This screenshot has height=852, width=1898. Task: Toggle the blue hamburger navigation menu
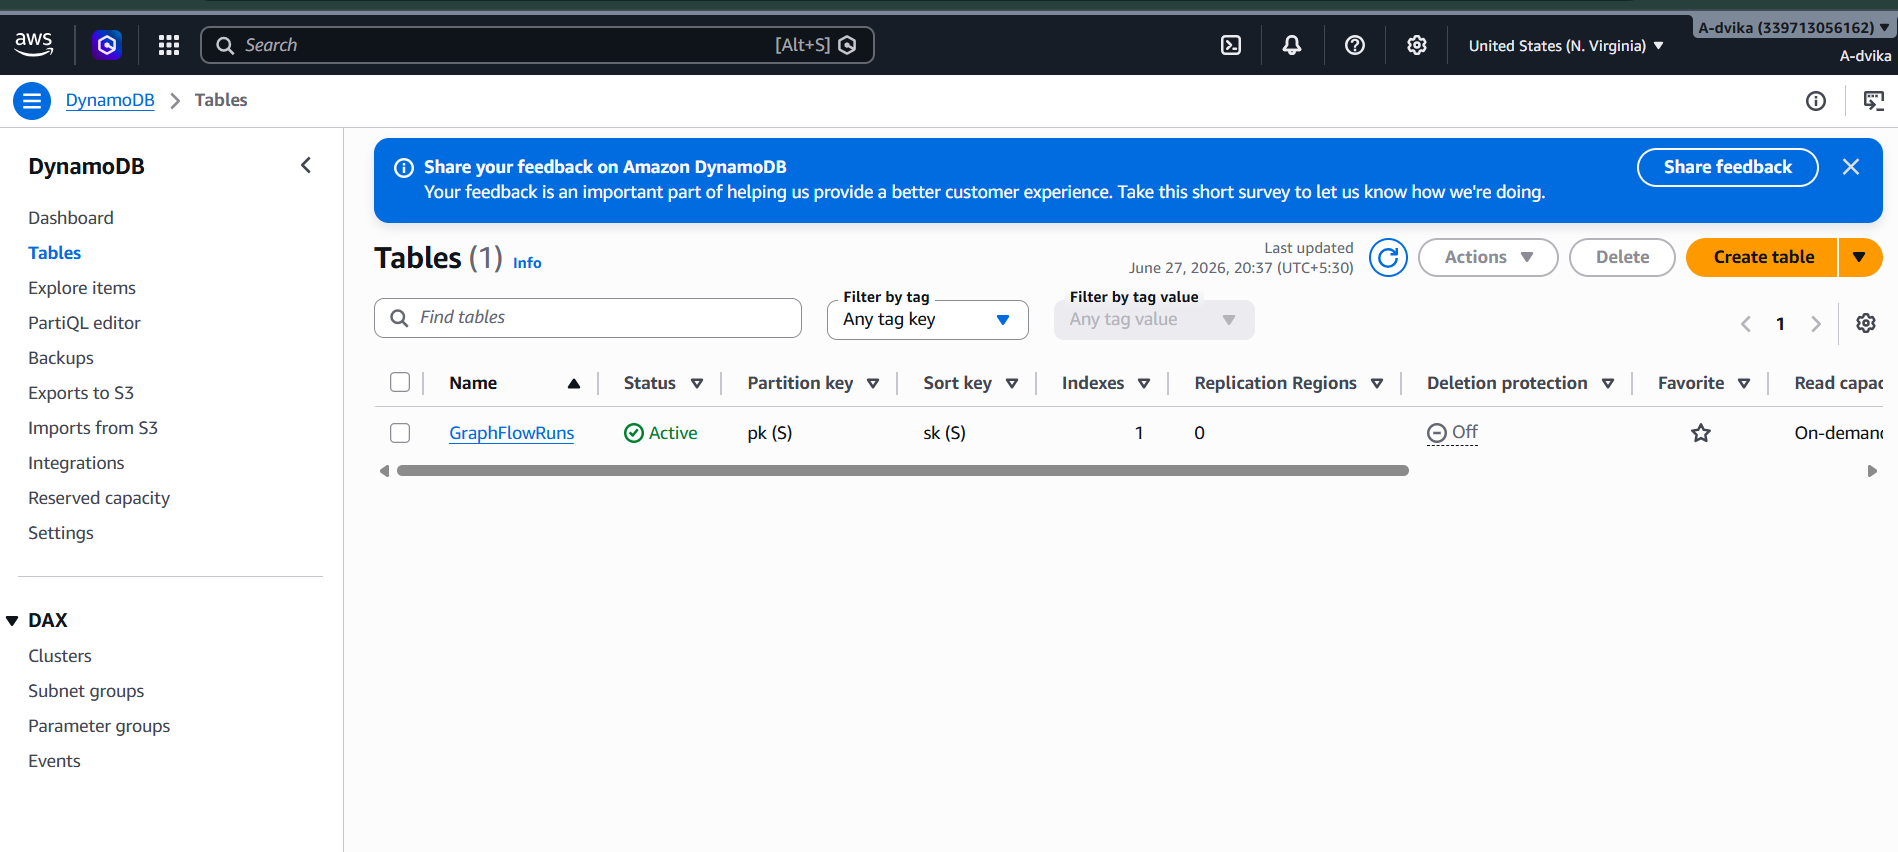coord(32,101)
